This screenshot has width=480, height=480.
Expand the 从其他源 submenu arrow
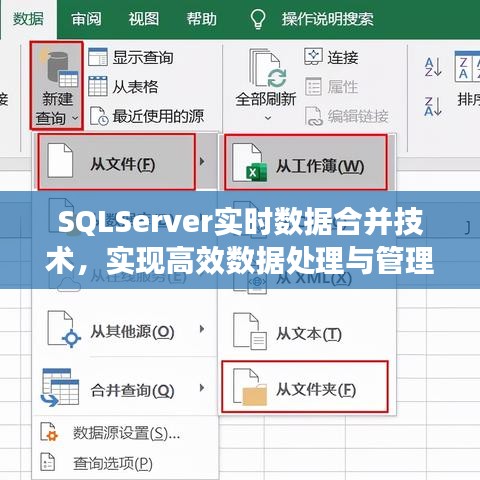click(202, 329)
